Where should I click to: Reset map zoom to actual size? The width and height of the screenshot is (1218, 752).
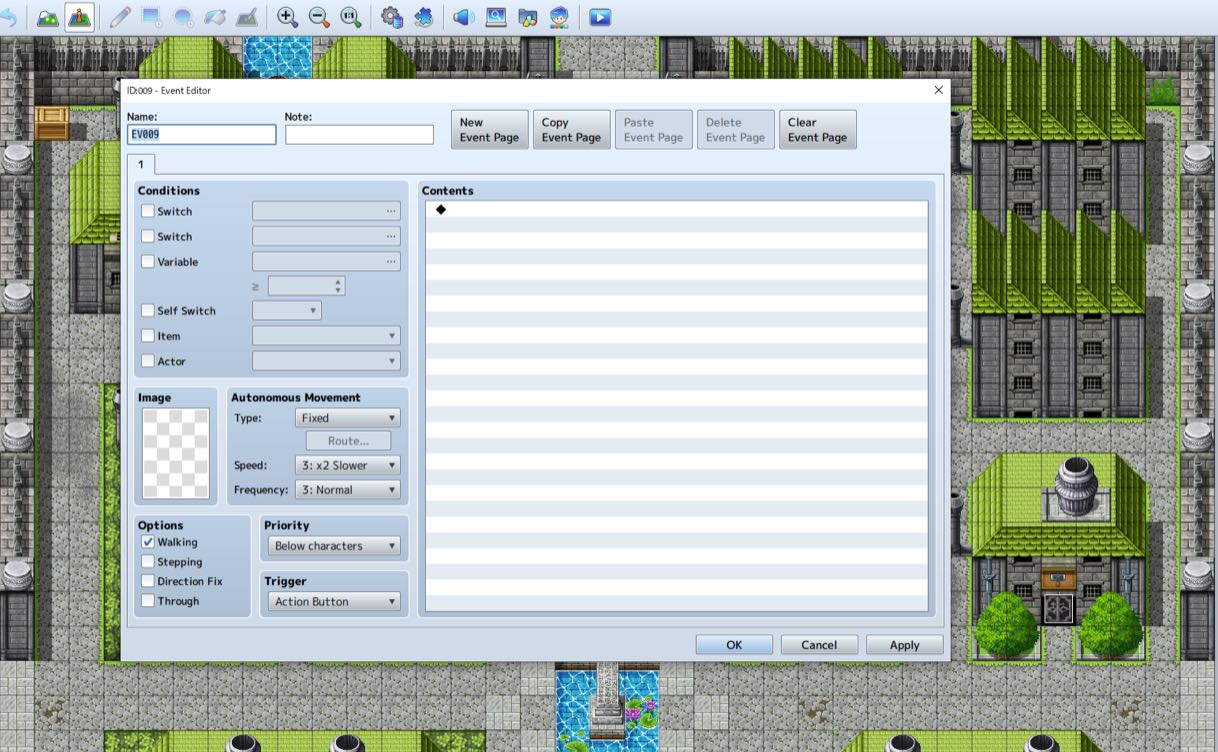[x=352, y=16]
